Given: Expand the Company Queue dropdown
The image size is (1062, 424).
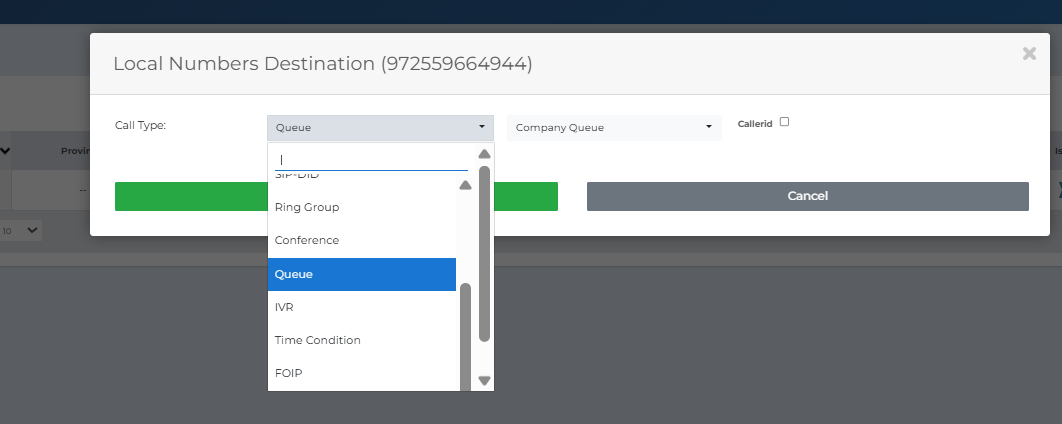Looking at the screenshot, I should click(614, 127).
